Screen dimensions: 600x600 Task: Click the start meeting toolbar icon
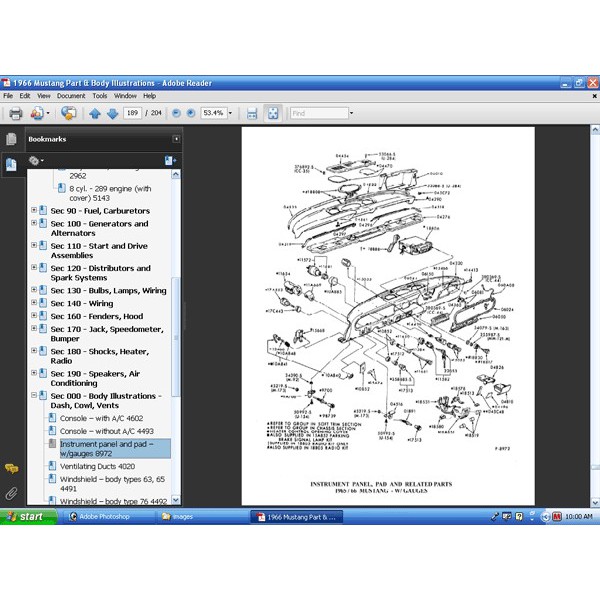coord(68,113)
